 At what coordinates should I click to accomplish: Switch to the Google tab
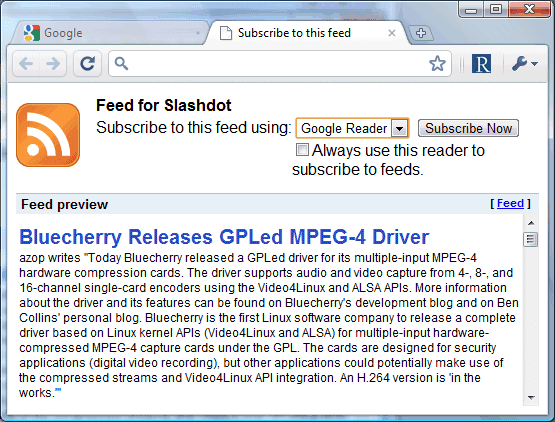[106, 33]
